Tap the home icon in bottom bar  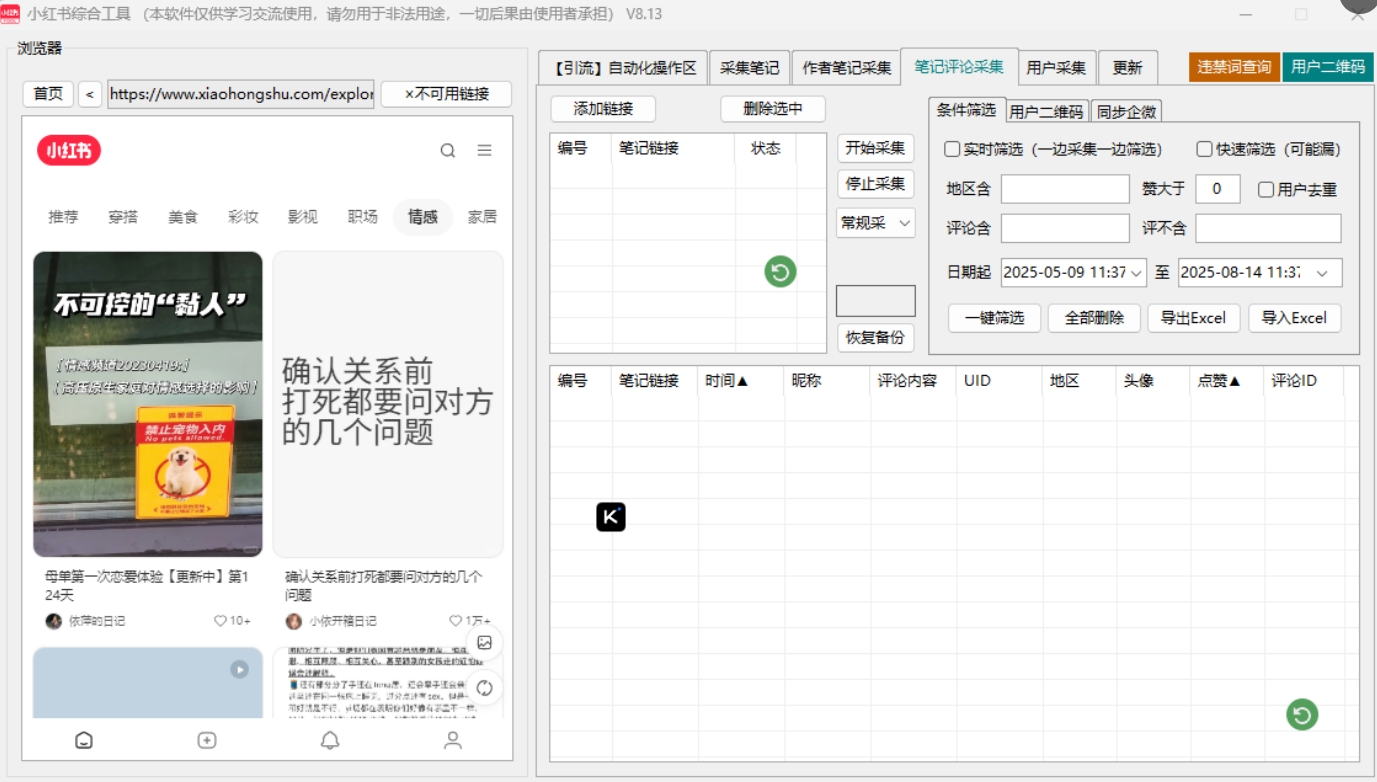tap(84, 740)
